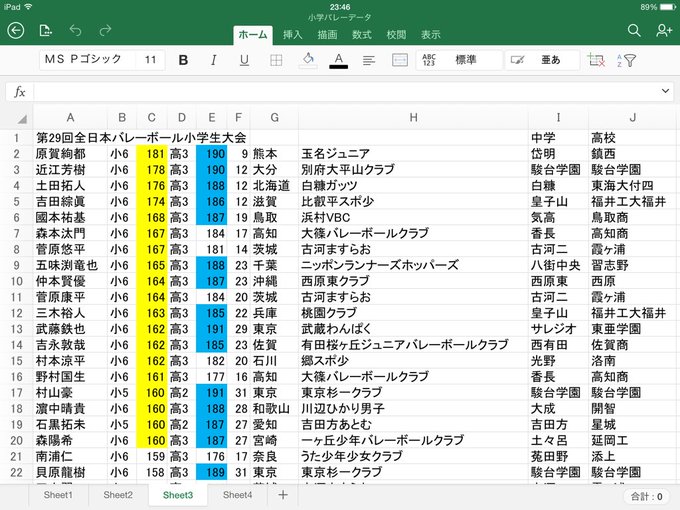This screenshot has width=680, height=510.
Task: Open the search magnifier
Action: tap(634, 30)
